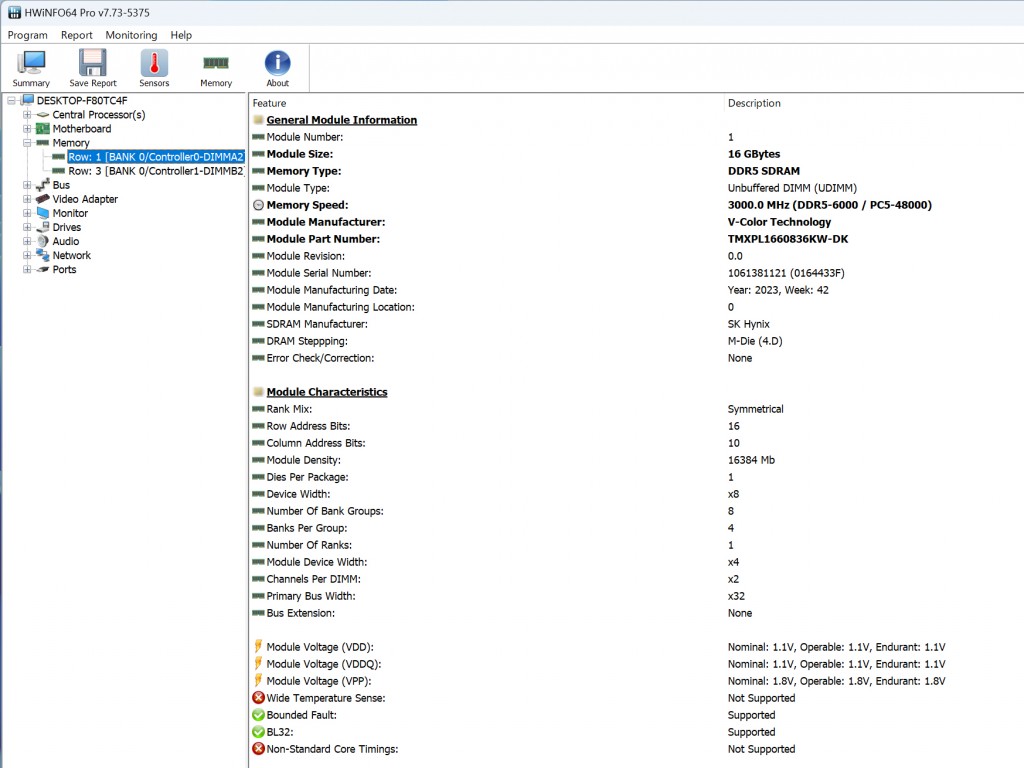Open the Monitoring menu

click(131, 35)
